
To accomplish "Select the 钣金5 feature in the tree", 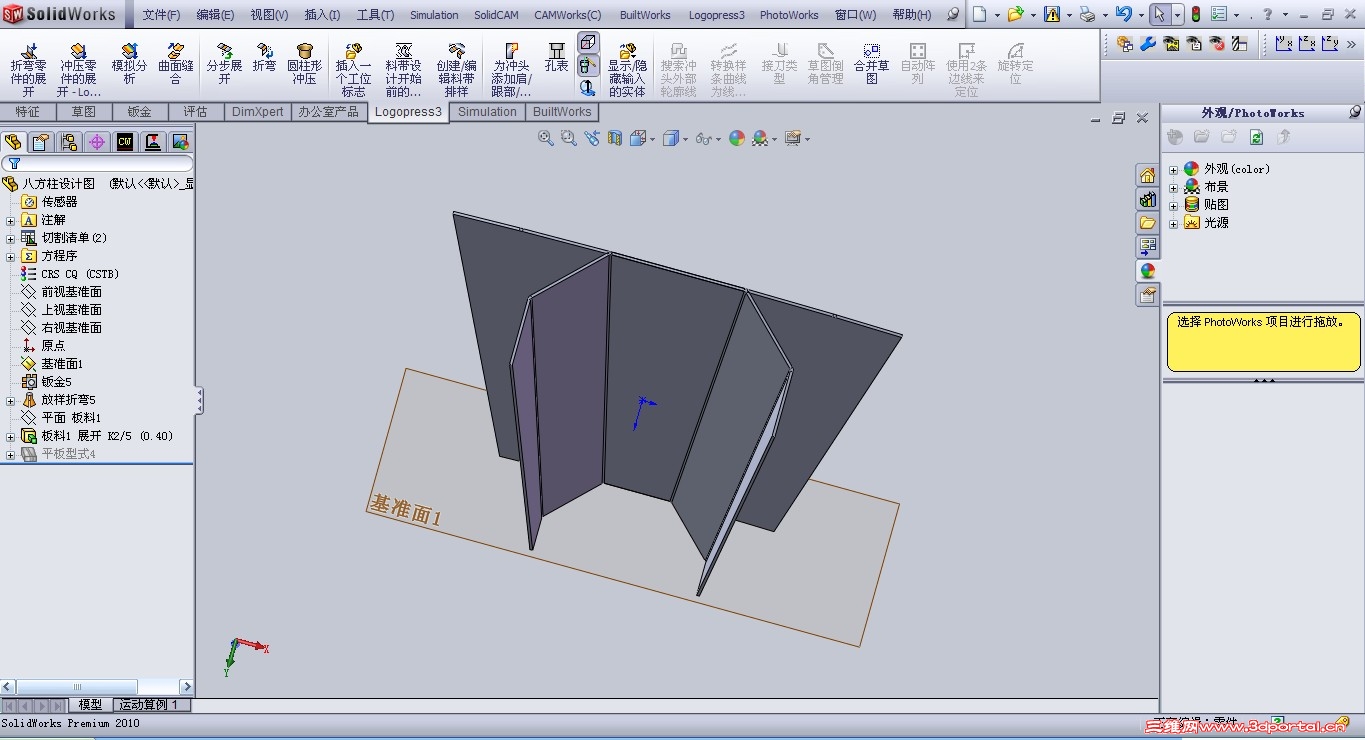I will tap(56, 382).
